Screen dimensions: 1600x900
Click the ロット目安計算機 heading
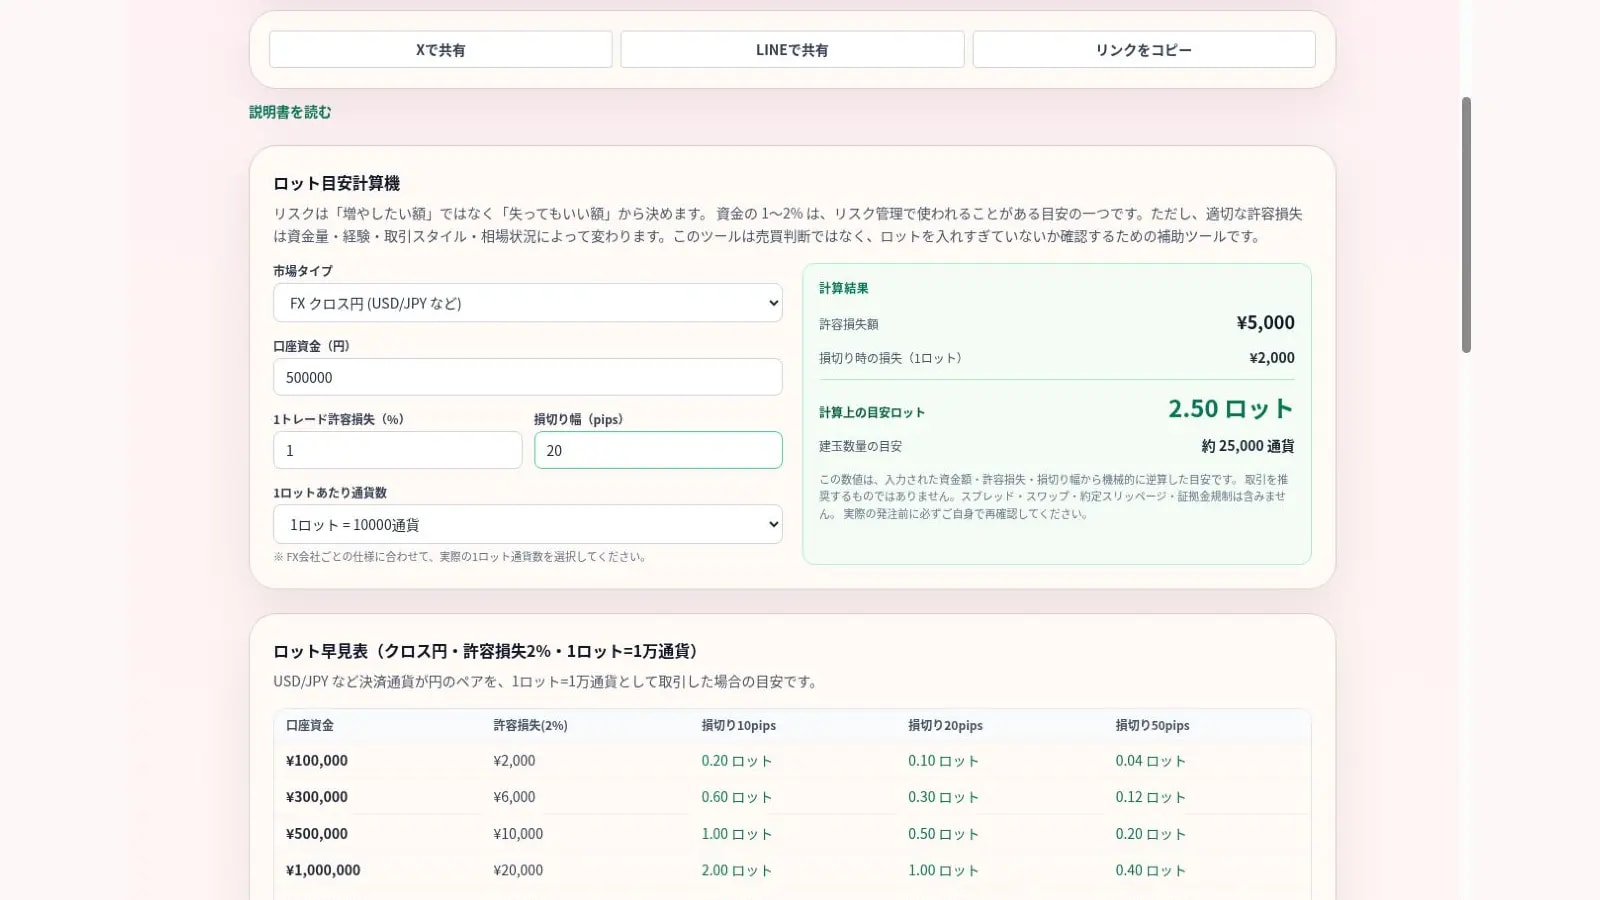[337, 183]
